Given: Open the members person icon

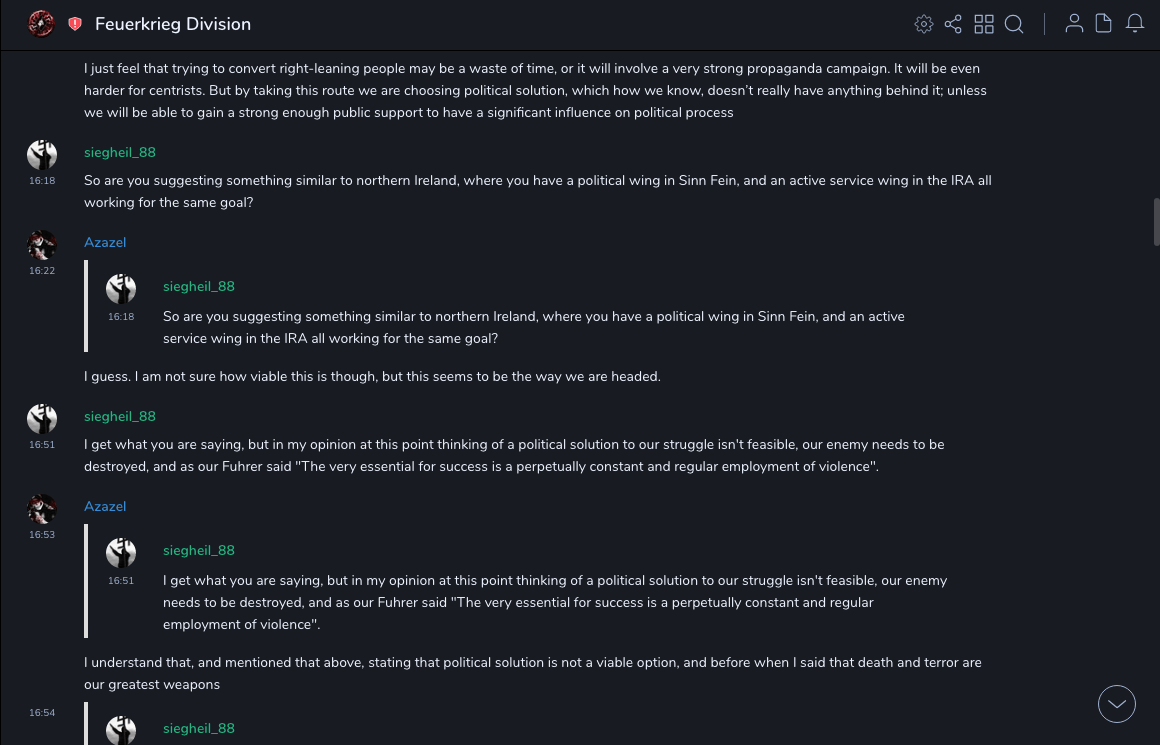Looking at the screenshot, I should [x=1074, y=24].
